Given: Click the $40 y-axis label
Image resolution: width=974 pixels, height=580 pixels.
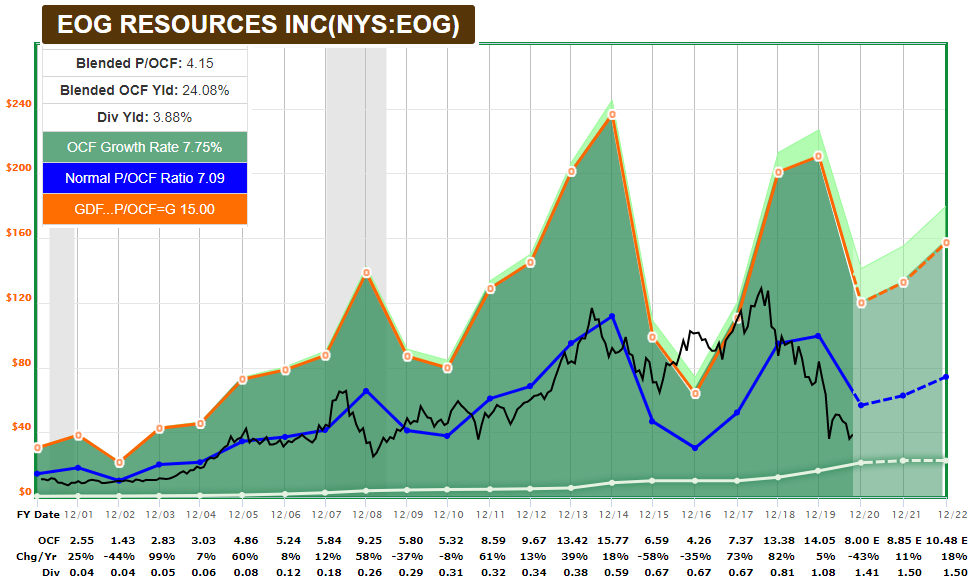Looking at the screenshot, I should (x=21, y=427).
